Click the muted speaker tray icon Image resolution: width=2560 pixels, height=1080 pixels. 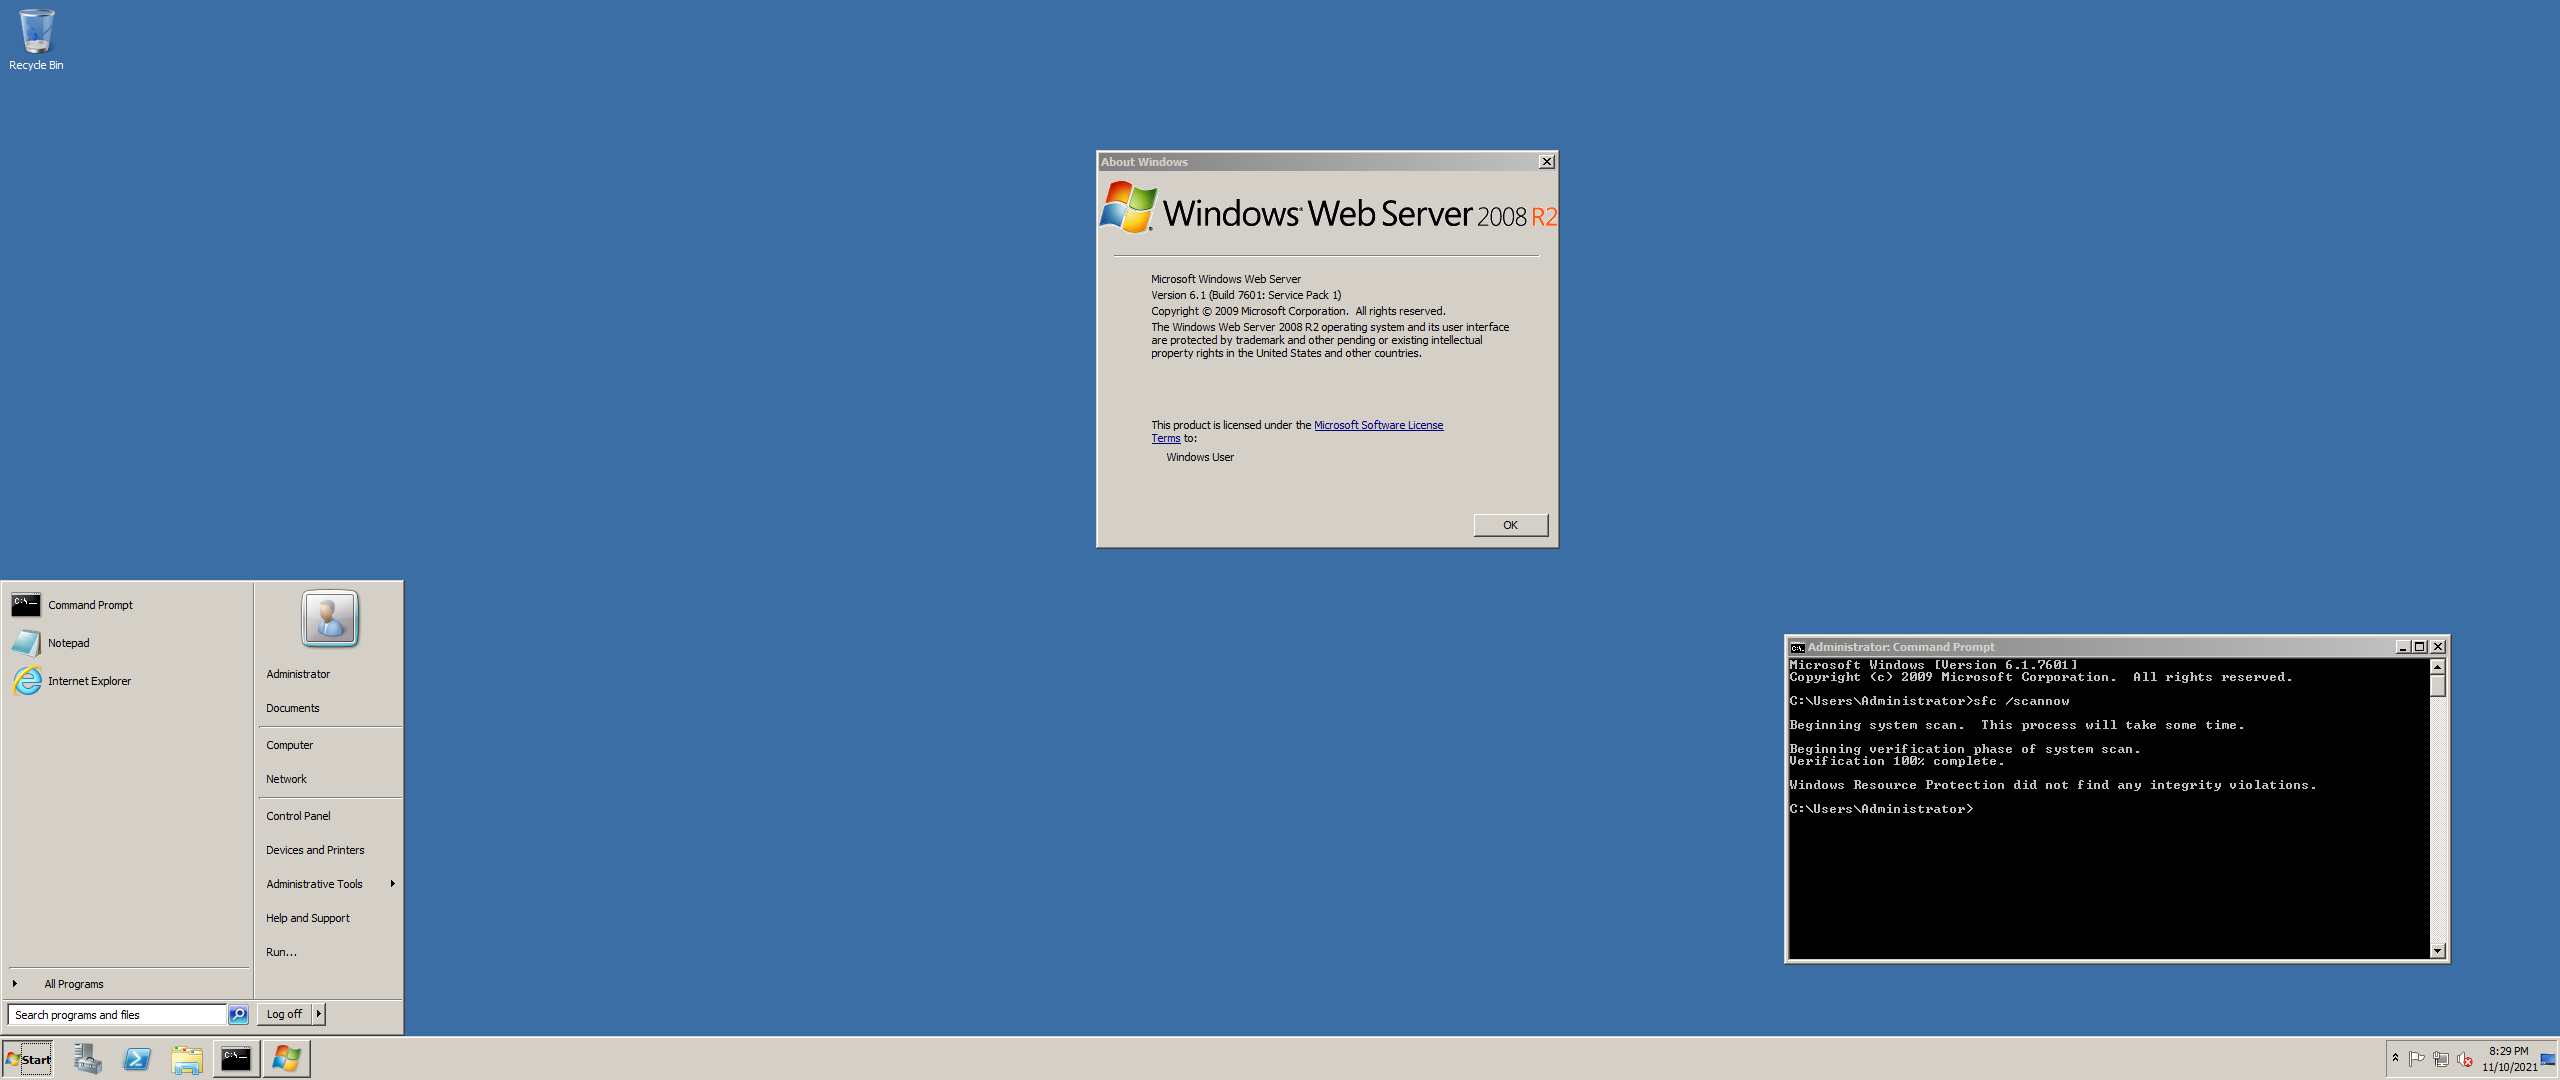tap(2464, 1059)
